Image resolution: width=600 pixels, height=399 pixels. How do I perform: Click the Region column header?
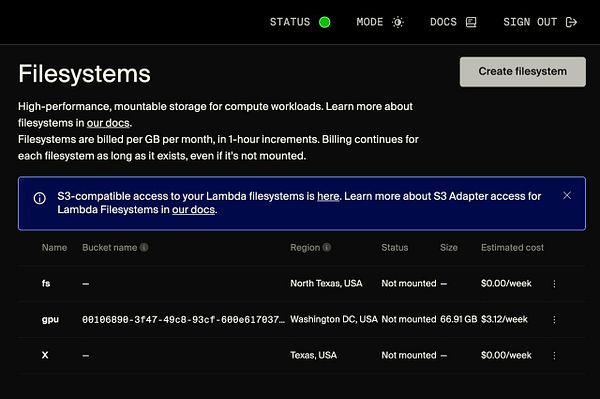pos(305,248)
